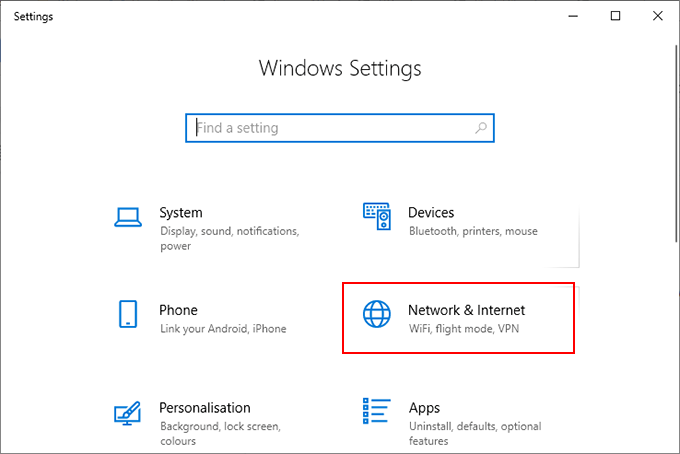Viewport: 680px width, 454px height.
Task: Open the Devices category label
Action: (x=431, y=213)
